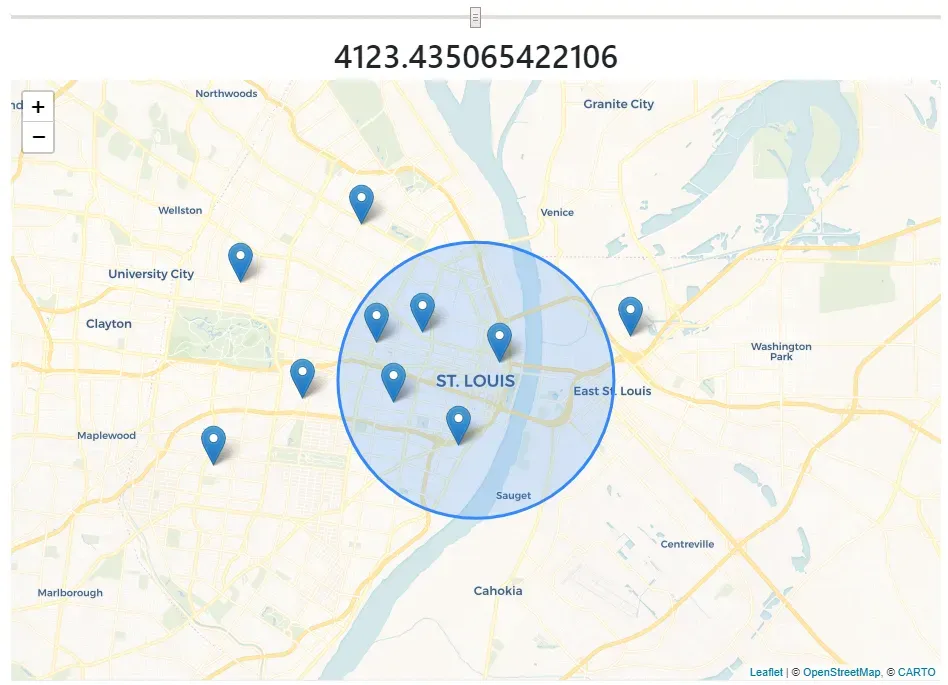Click the slider handle above the map
The height and width of the screenshot is (685, 948).
pos(474,17)
